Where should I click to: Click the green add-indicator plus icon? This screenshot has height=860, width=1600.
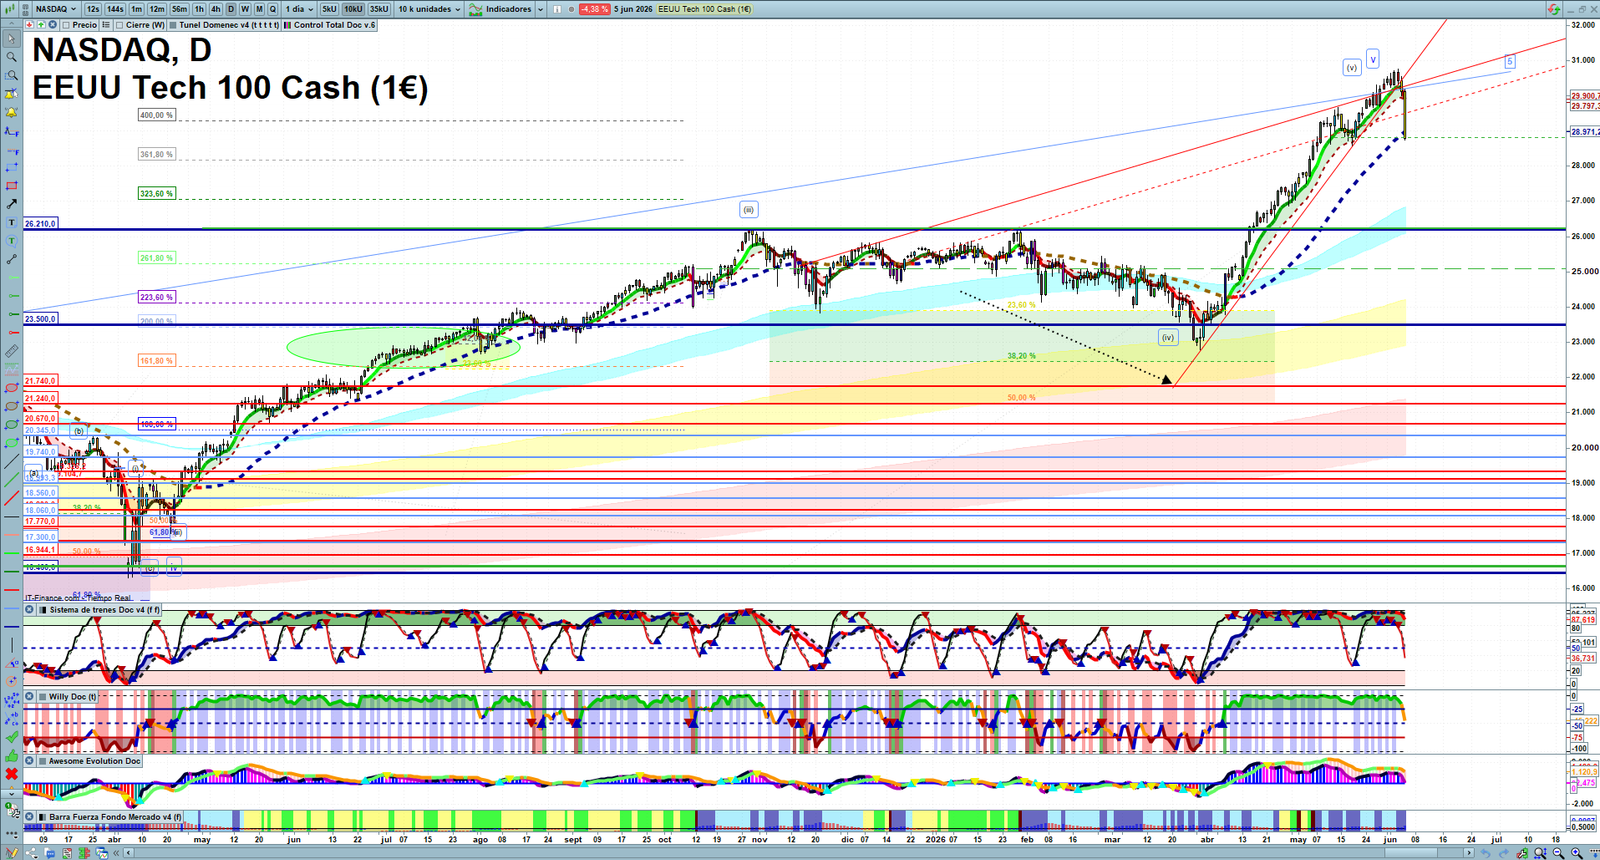(x=41, y=25)
